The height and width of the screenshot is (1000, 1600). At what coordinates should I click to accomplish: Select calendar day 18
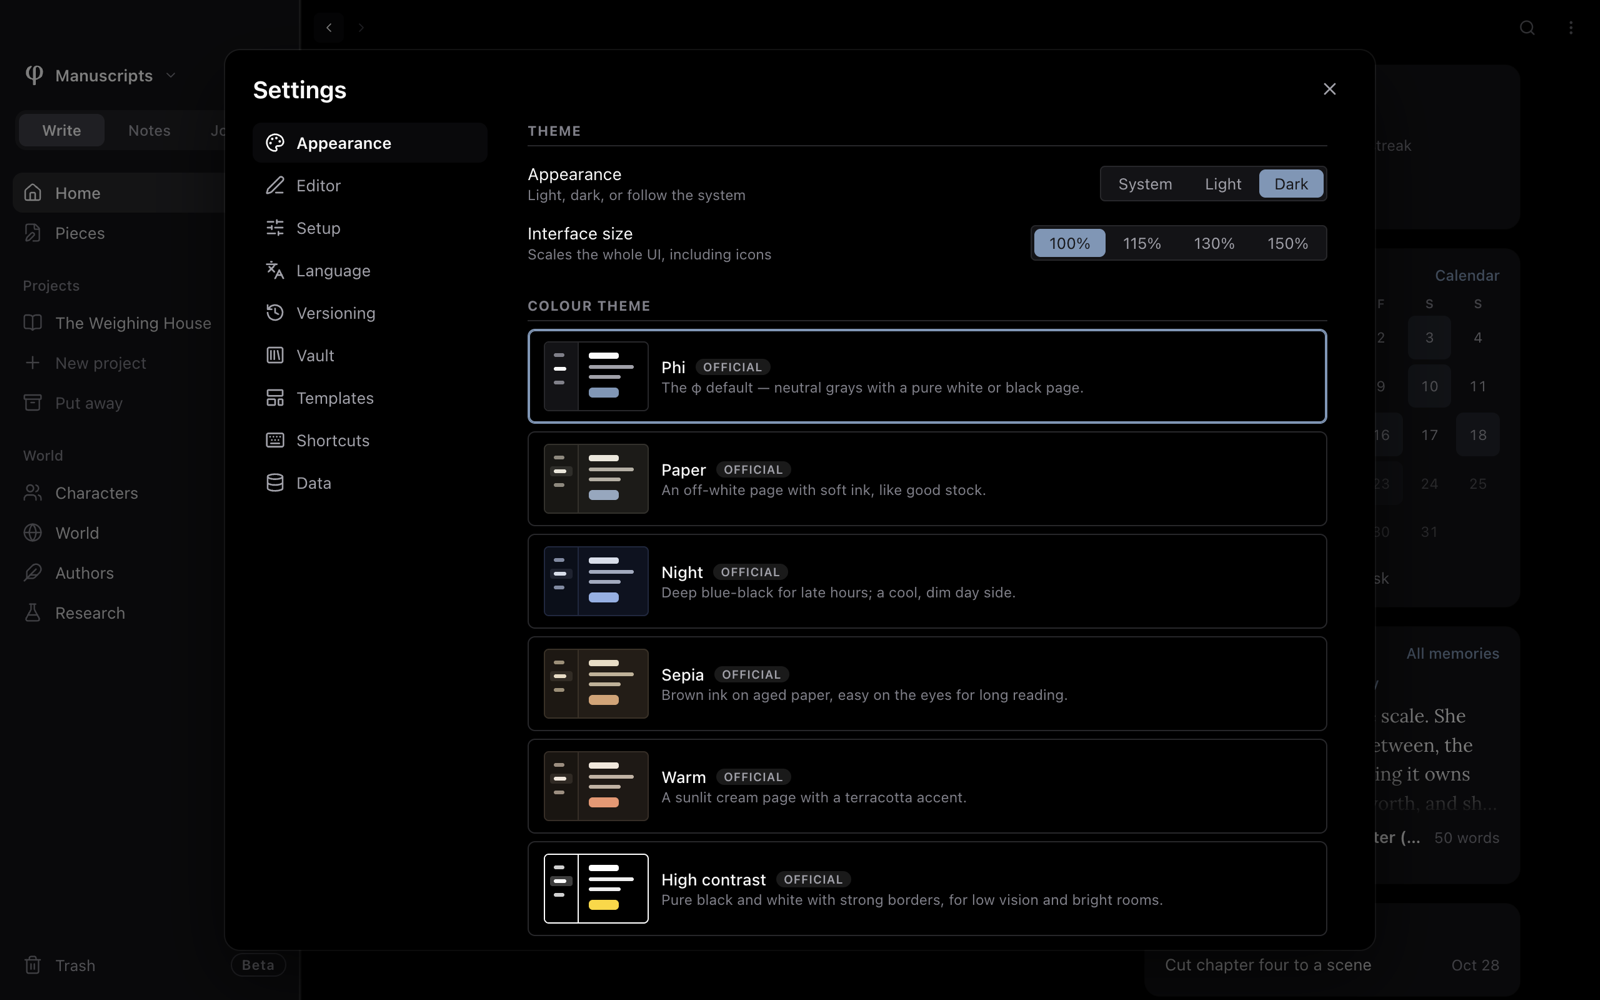(x=1478, y=435)
